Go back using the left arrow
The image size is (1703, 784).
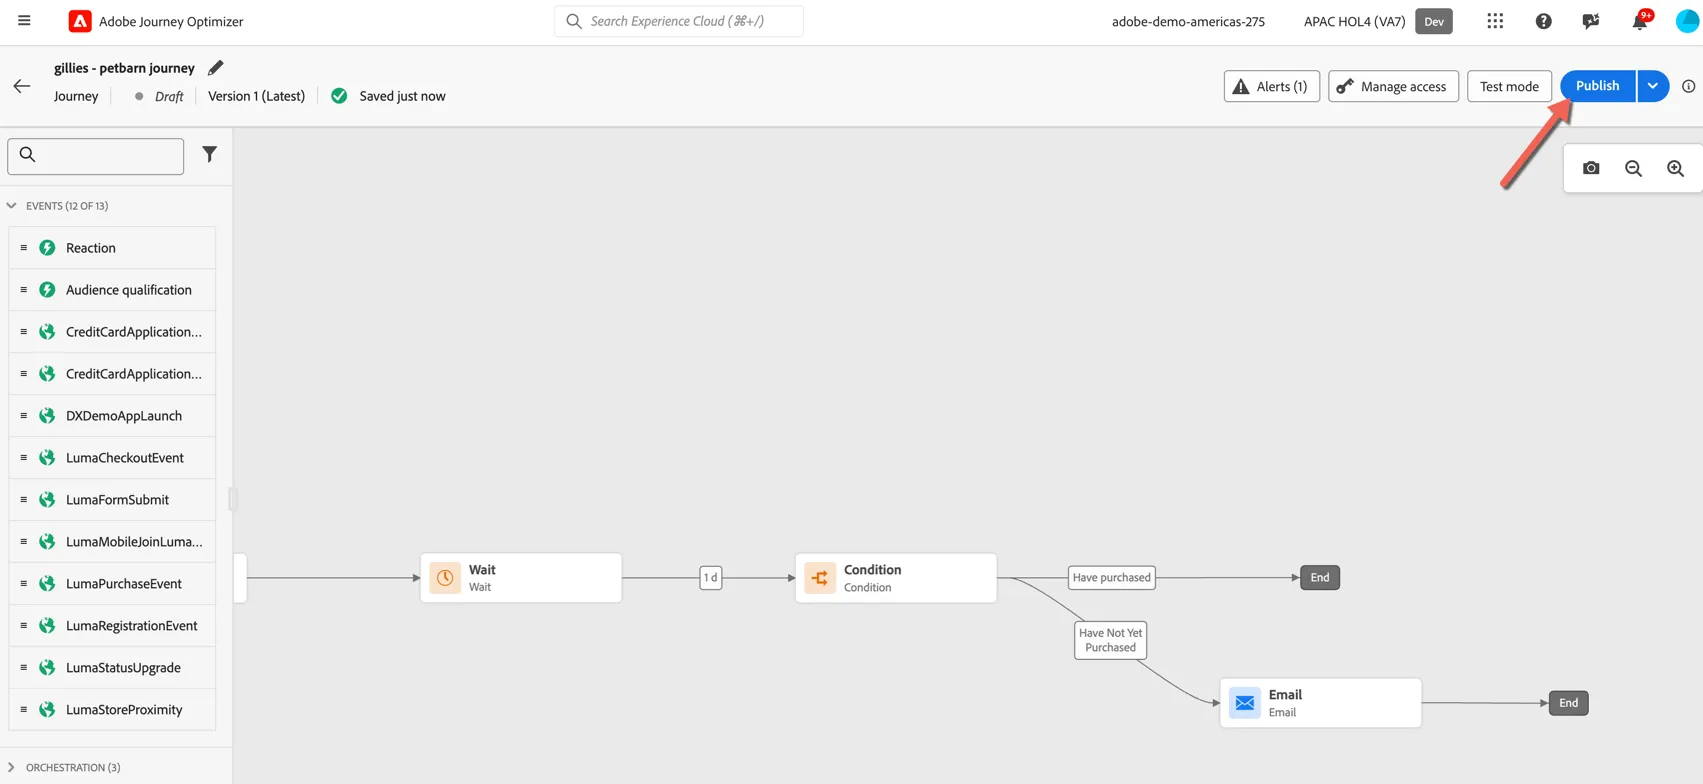pyautogui.click(x=22, y=86)
